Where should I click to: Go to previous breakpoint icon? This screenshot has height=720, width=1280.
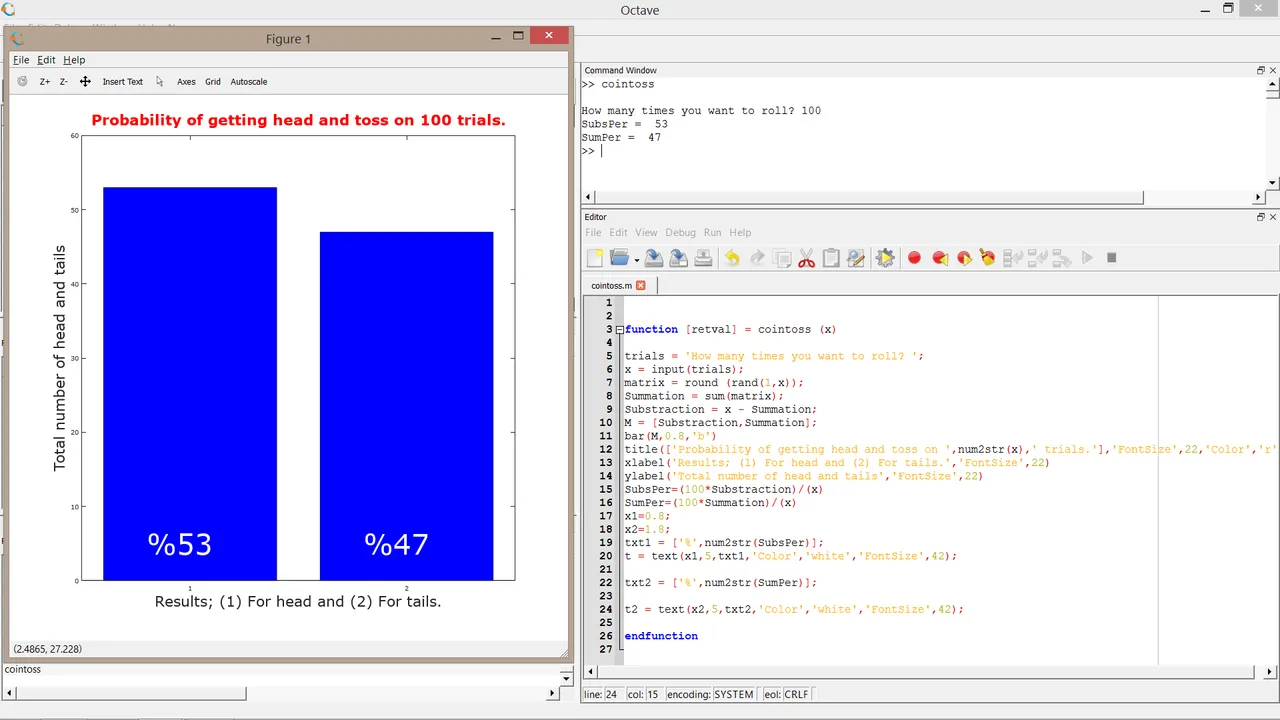(939, 258)
